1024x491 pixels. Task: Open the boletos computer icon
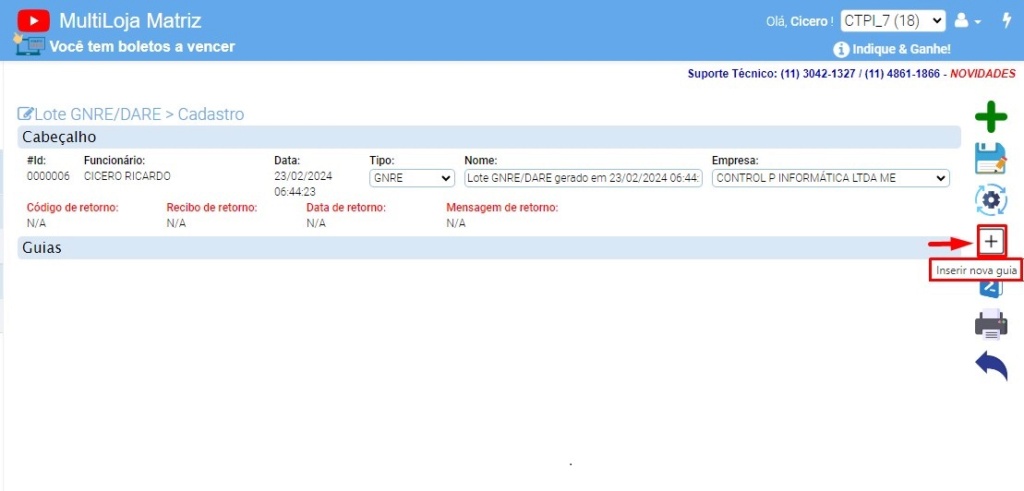[28, 45]
